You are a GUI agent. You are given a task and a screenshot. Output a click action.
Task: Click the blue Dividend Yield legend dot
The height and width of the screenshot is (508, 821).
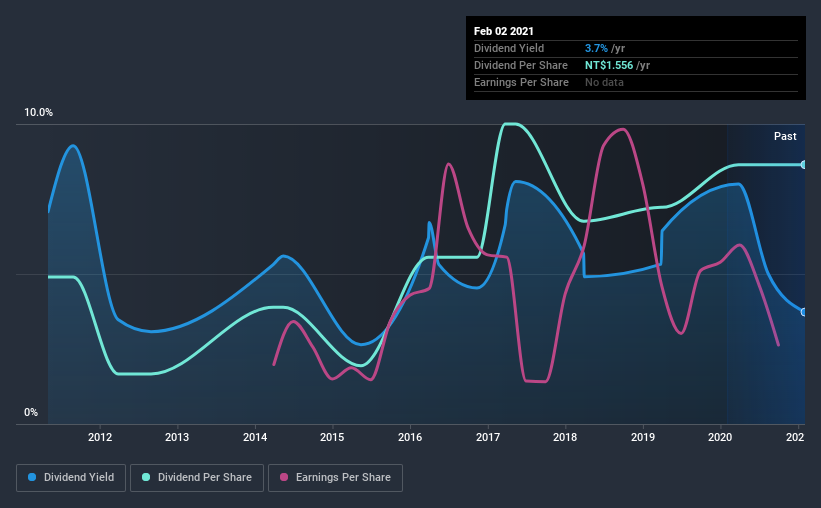(x=32, y=477)
